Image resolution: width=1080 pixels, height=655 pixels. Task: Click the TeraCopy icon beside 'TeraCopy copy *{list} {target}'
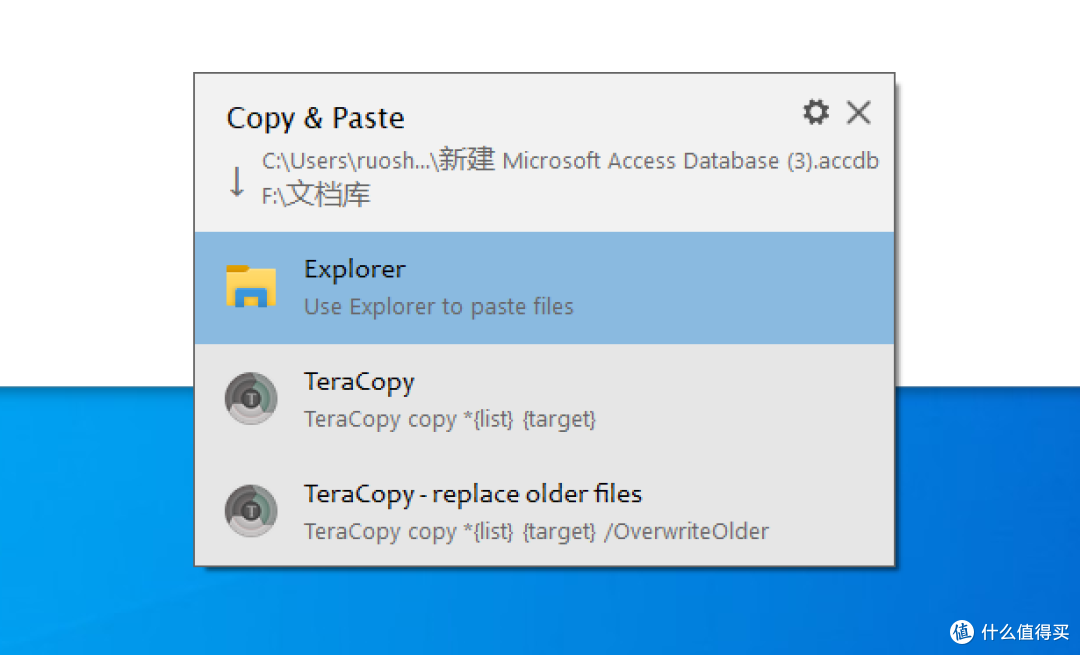[x=251, y=399]
